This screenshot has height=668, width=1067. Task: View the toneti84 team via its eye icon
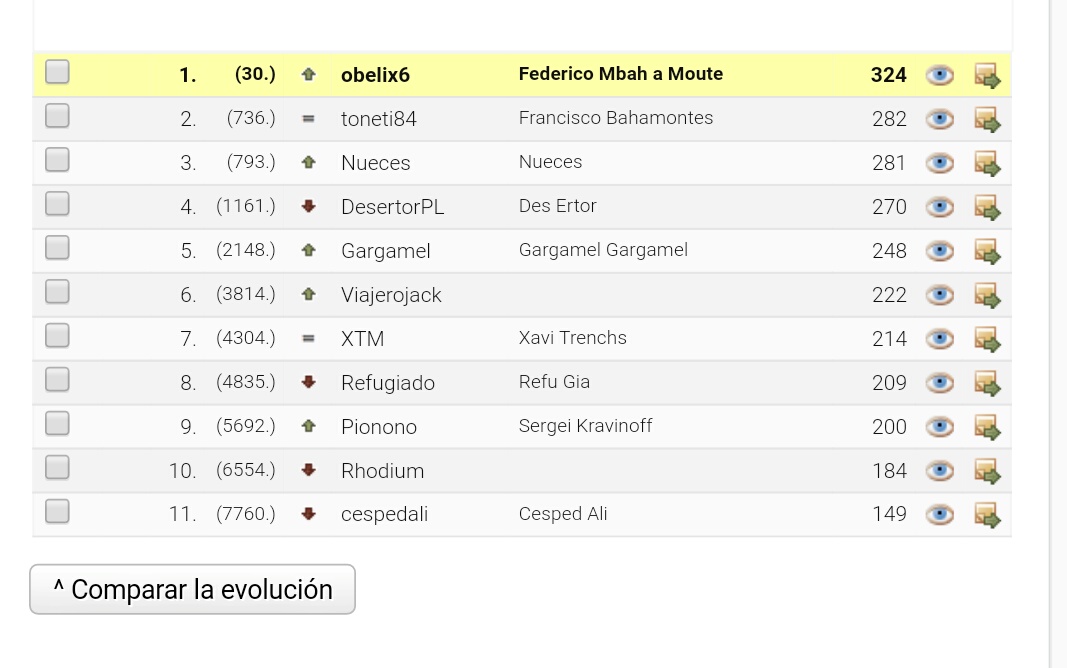940,119
